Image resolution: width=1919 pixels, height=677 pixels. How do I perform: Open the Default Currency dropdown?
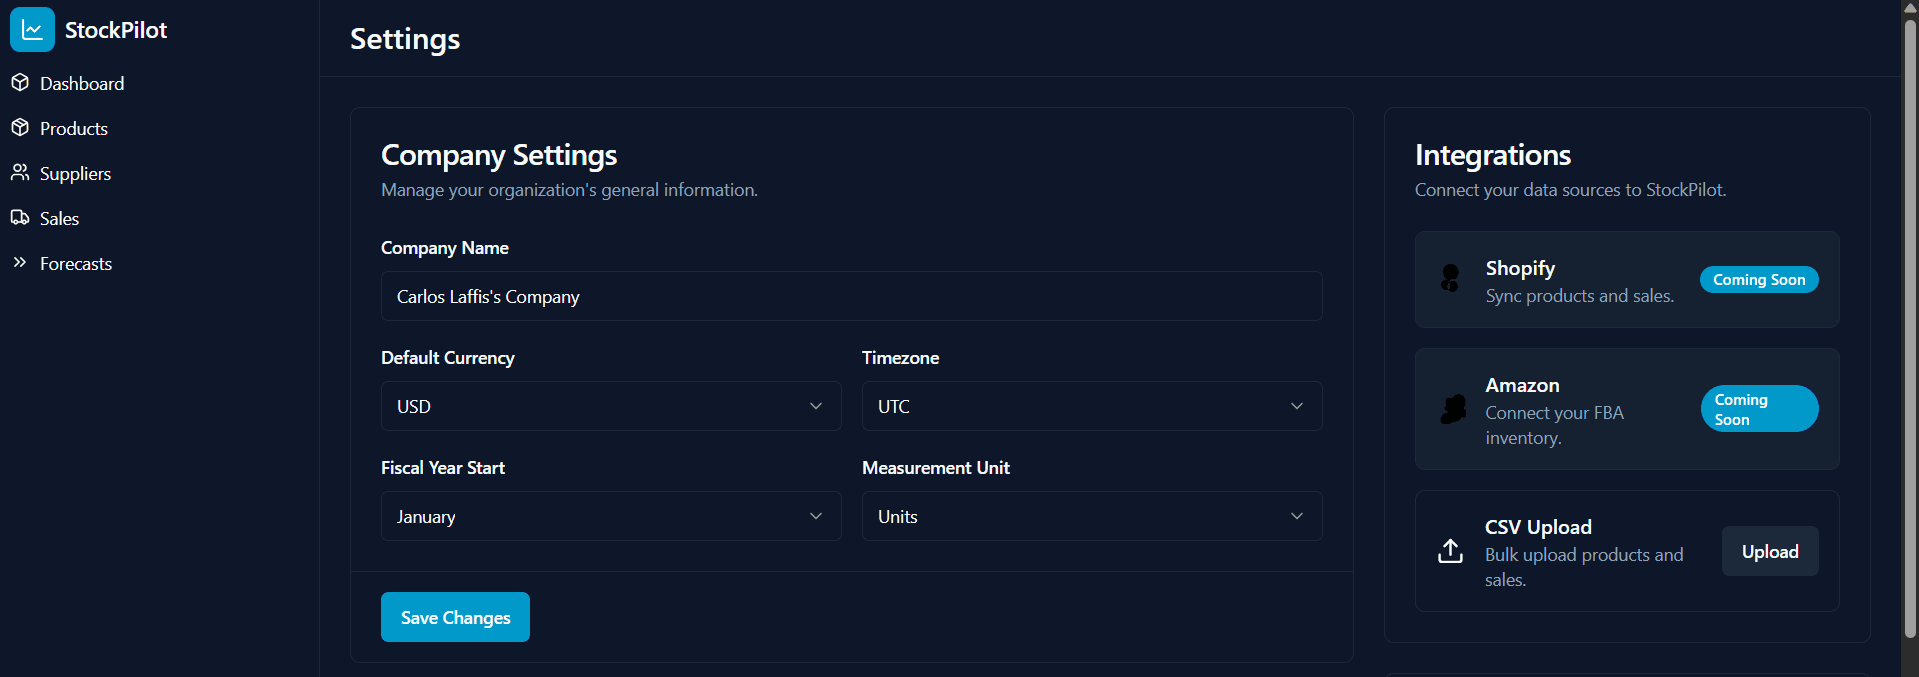[610, 406]
